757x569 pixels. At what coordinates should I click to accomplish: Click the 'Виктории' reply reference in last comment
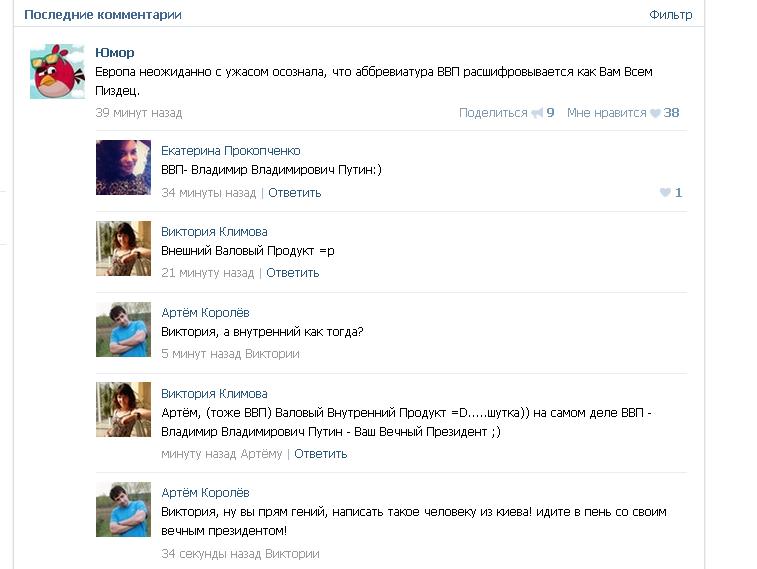point(292,554)
